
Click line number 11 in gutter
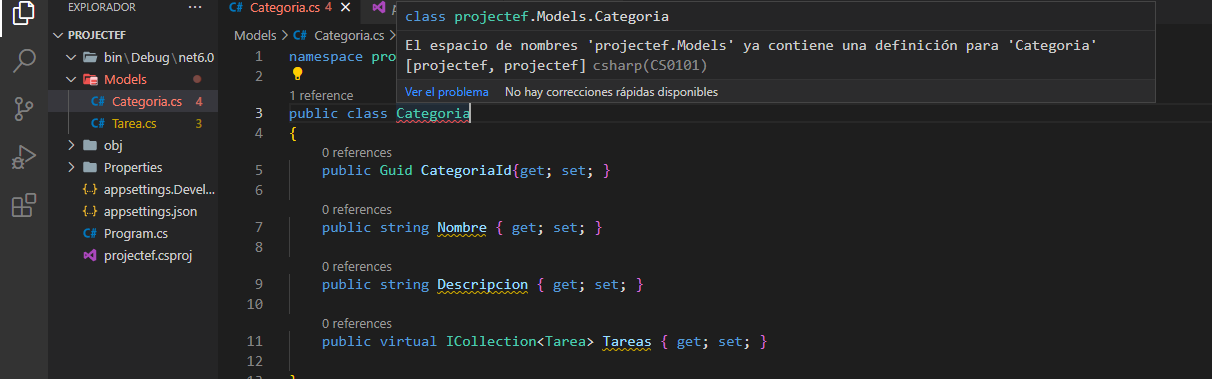pos(255,342)
